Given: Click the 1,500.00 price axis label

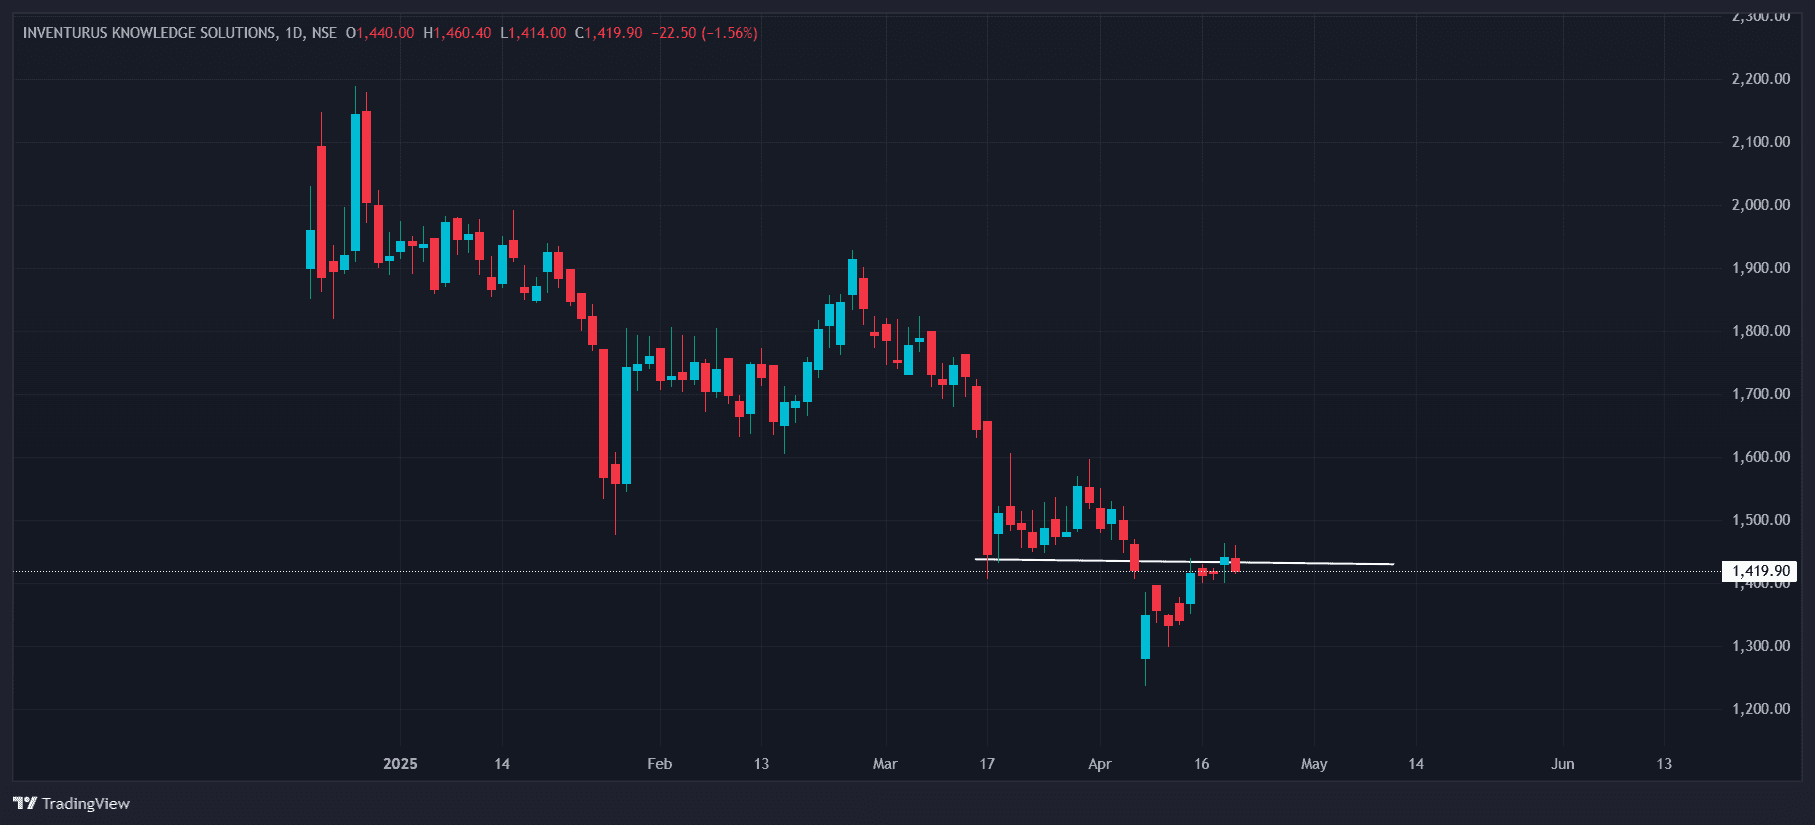Looking at the screenshot, I should pos(1761,520).
